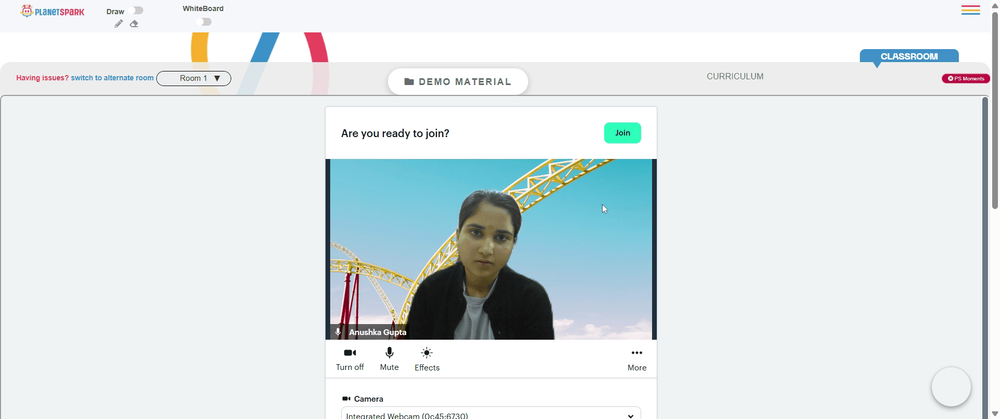
Task: Open the More options menu
Action: pyautogui.click(x=636, y=360)
